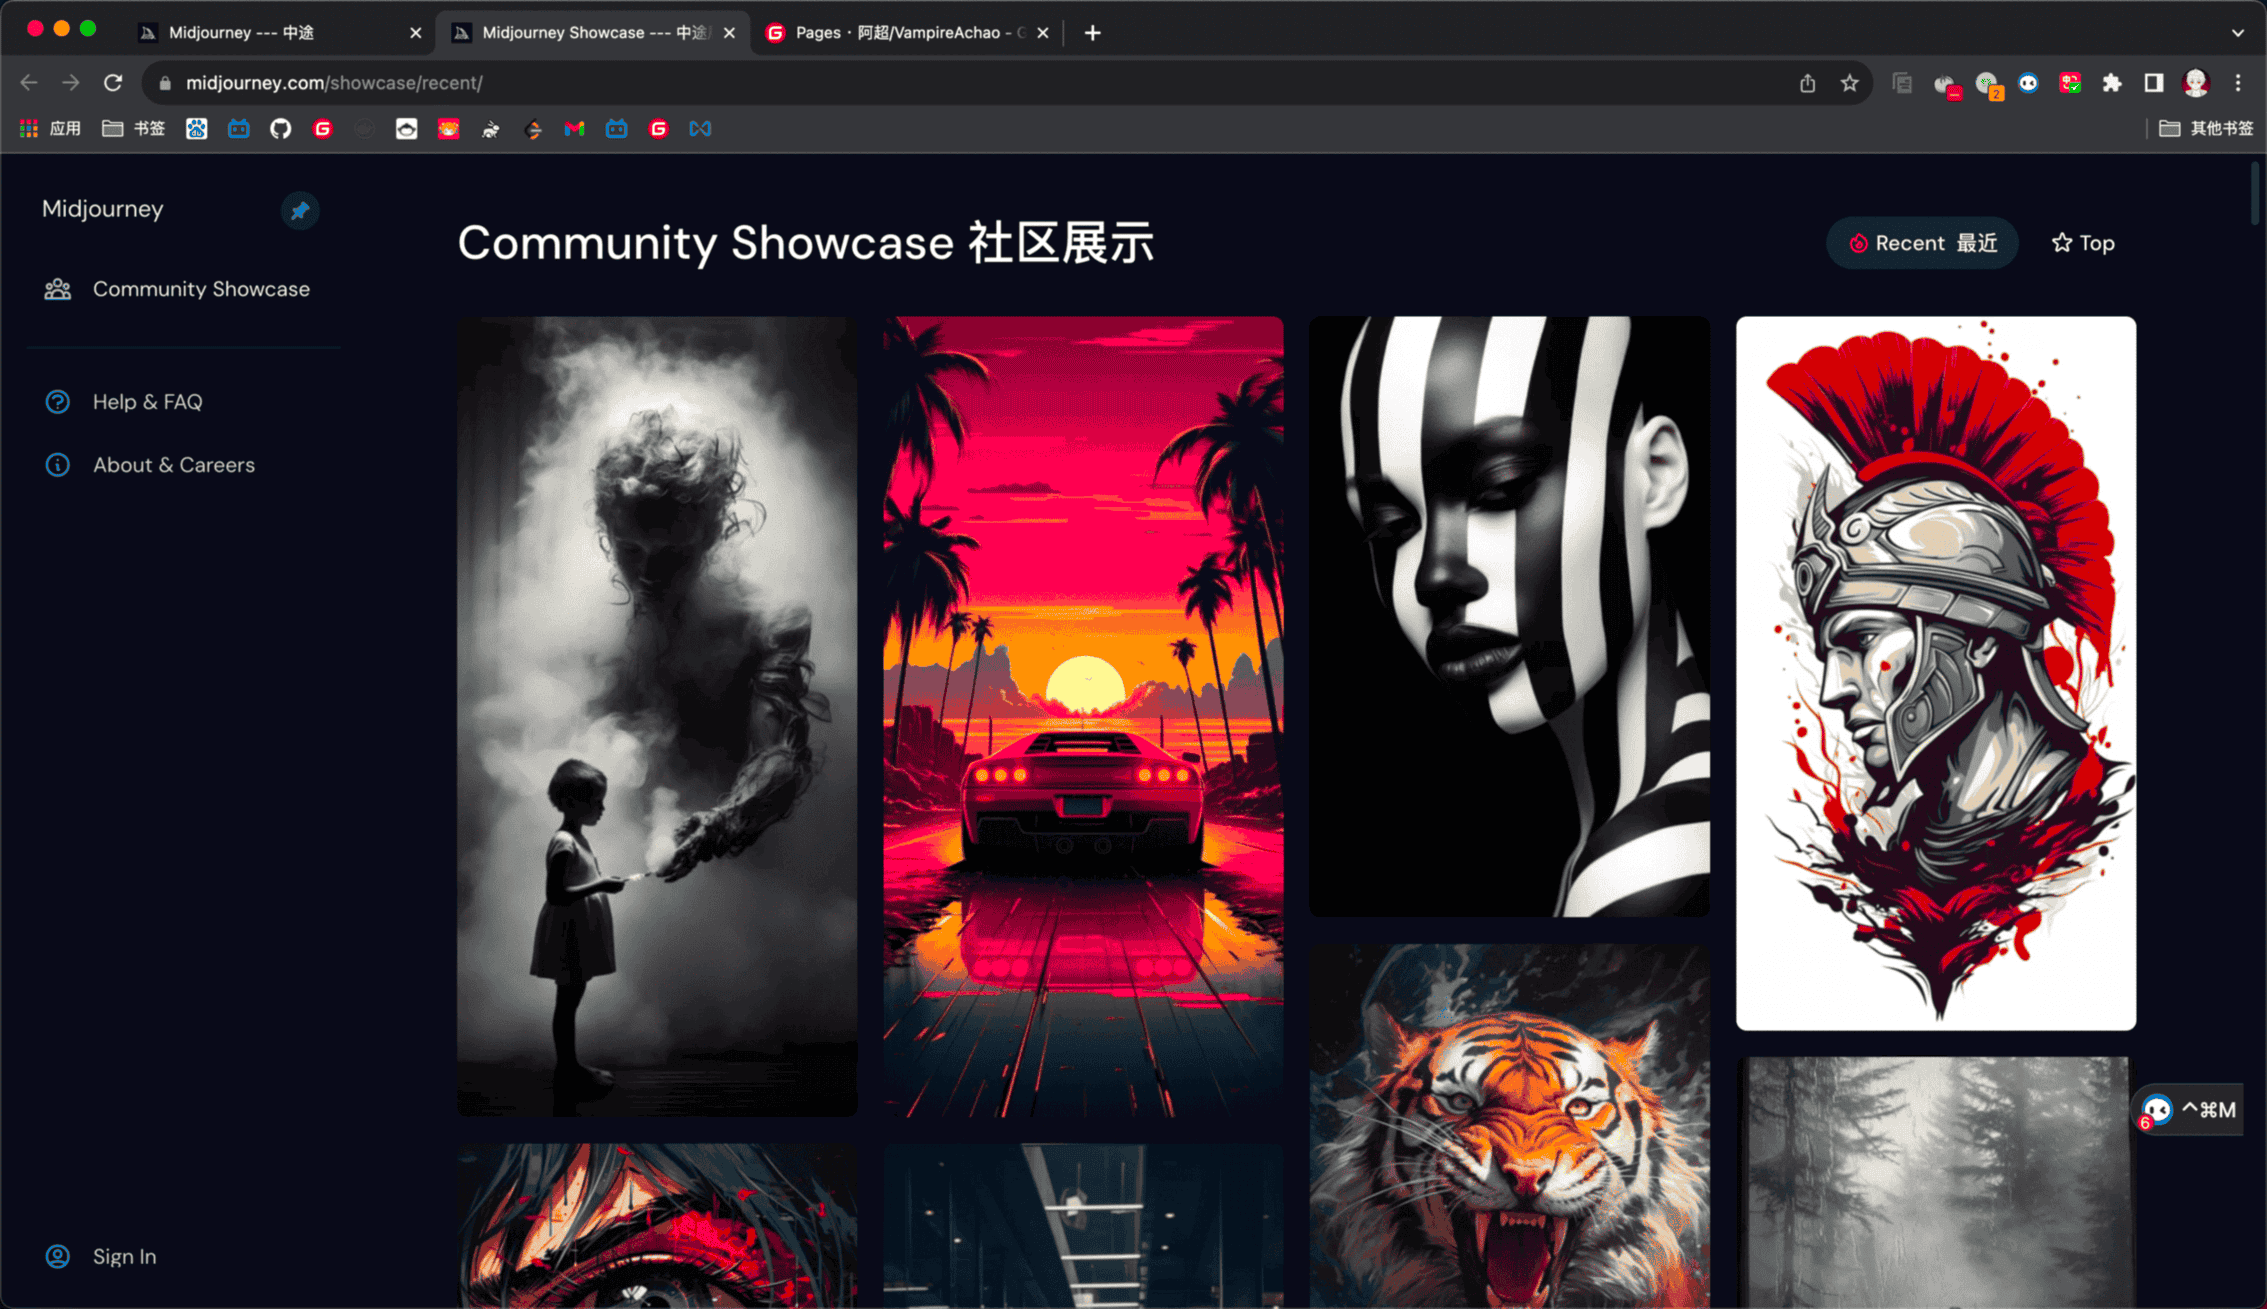Open the GitHub bookmark icon
The width and height of the screenshot is (2267, 1309).
281,128
